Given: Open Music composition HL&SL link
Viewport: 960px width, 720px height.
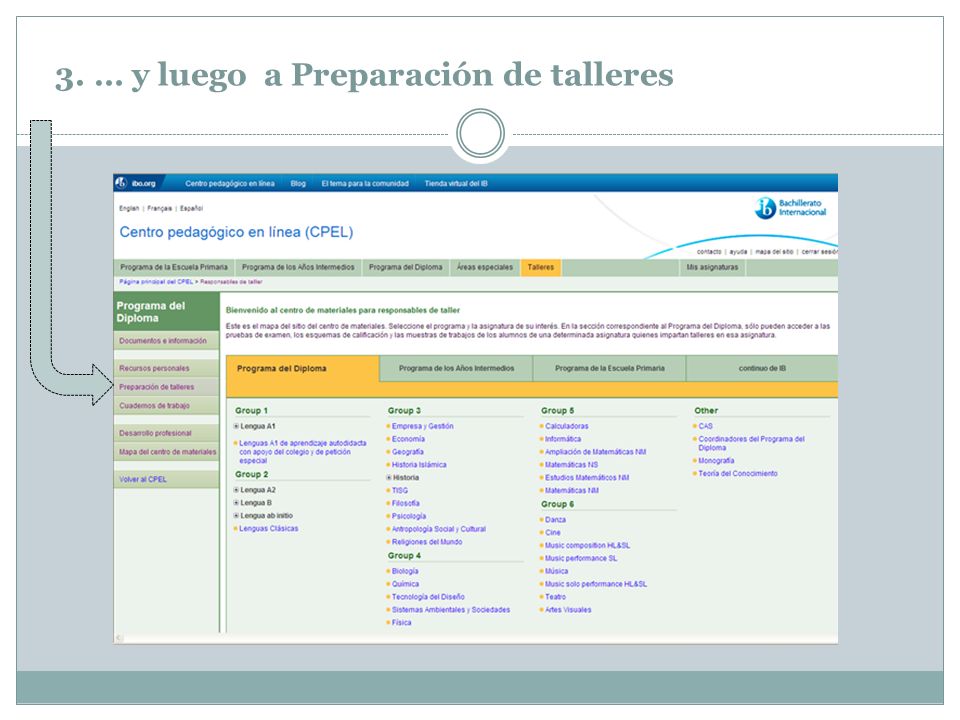Looking at the screenshot, I should 587,546.
